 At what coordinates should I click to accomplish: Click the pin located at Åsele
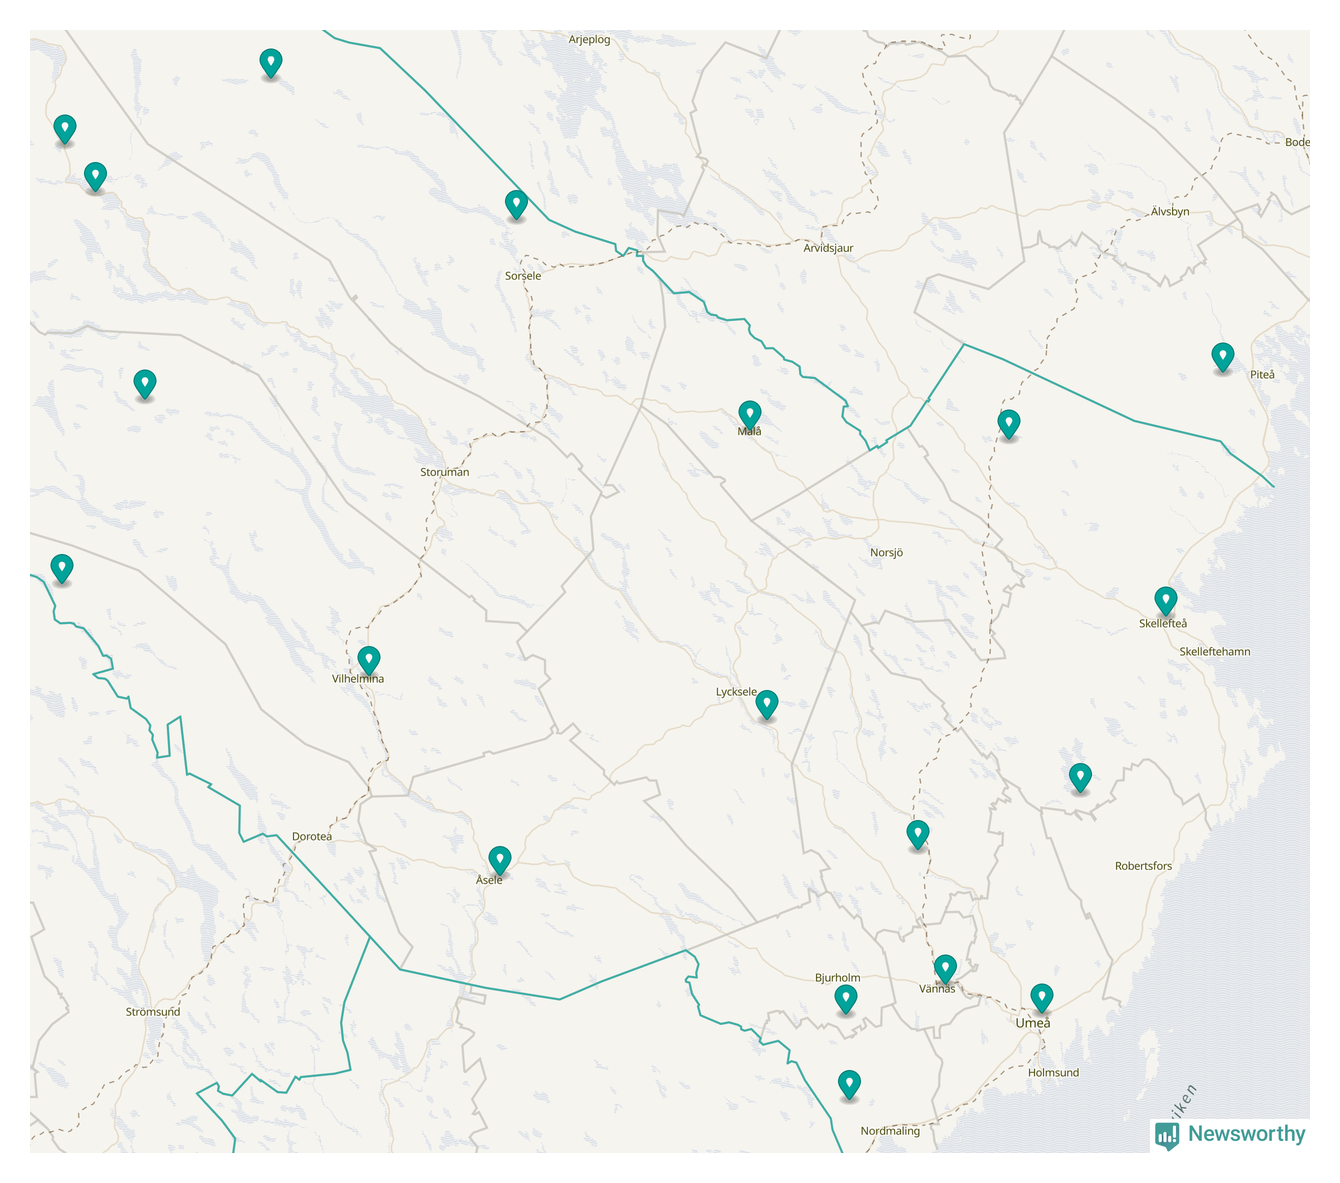tap(499, 860)
